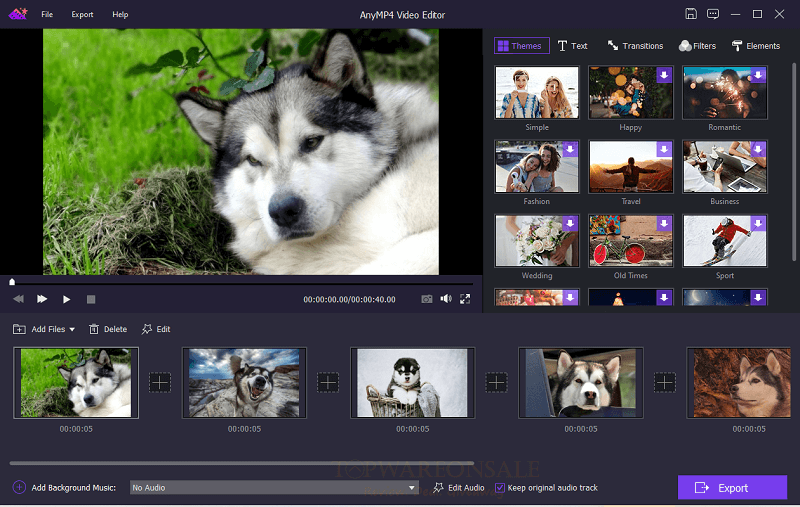The height and width of the screenshot is (507, 800).
Task: Click the Old Times theme label
Action: click(631, 275)
